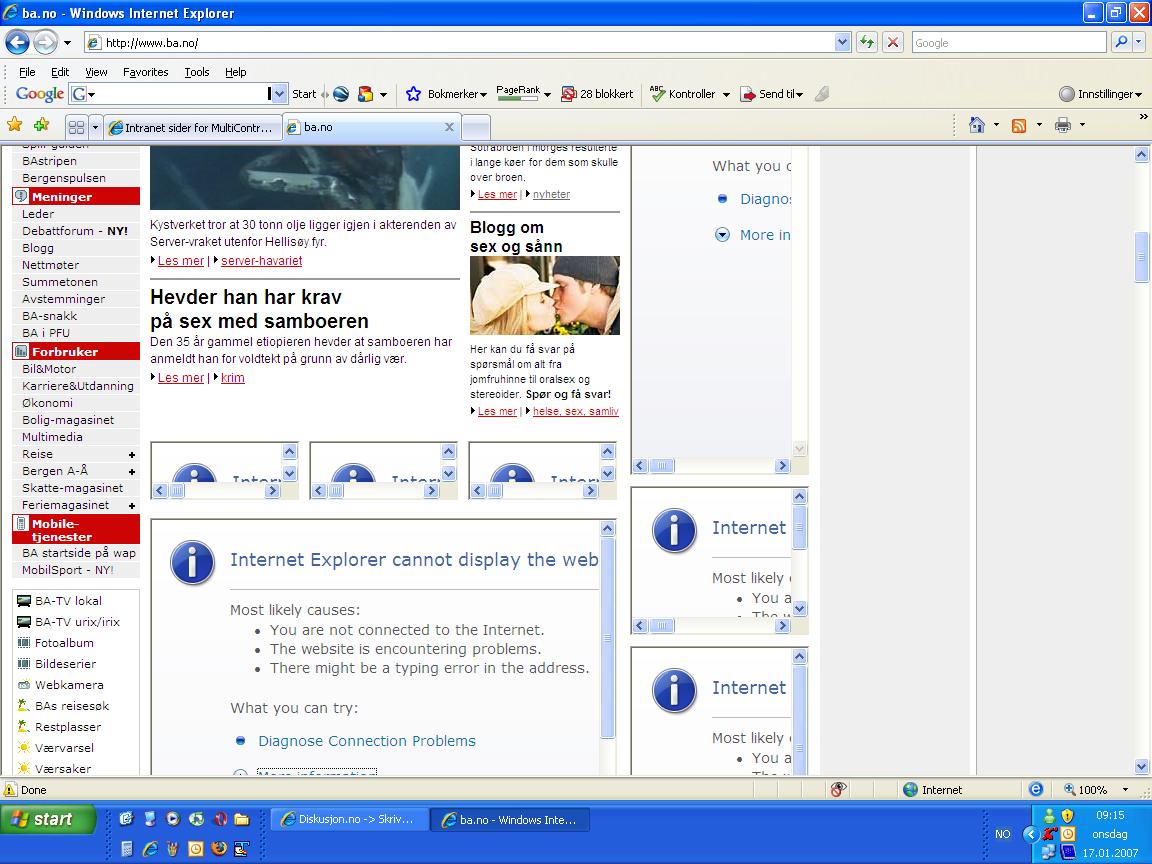Click the Send til toolbar icon
Screen dimensions: 1152x864
747,94
